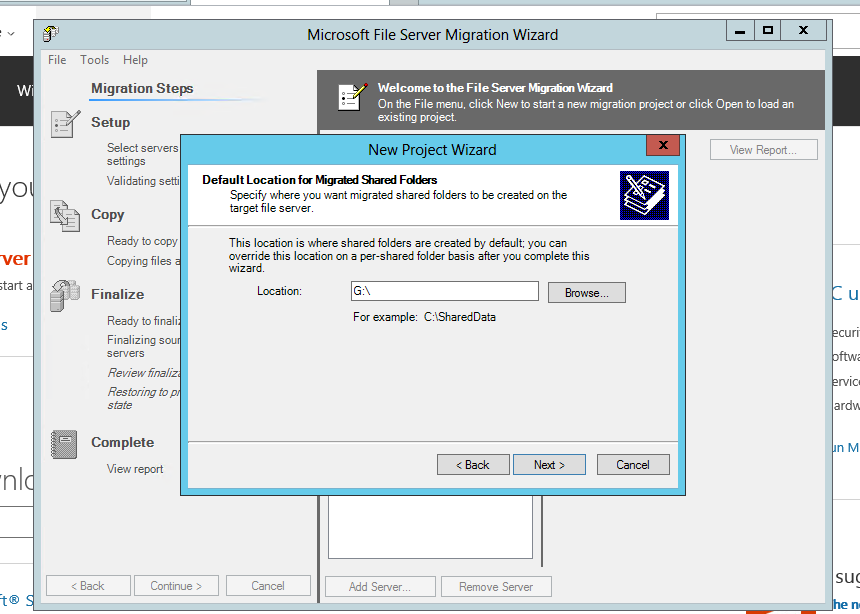The width and height of the screenshot is (860, 614).
Task: Click the Copy step icon
Action: 65,216
